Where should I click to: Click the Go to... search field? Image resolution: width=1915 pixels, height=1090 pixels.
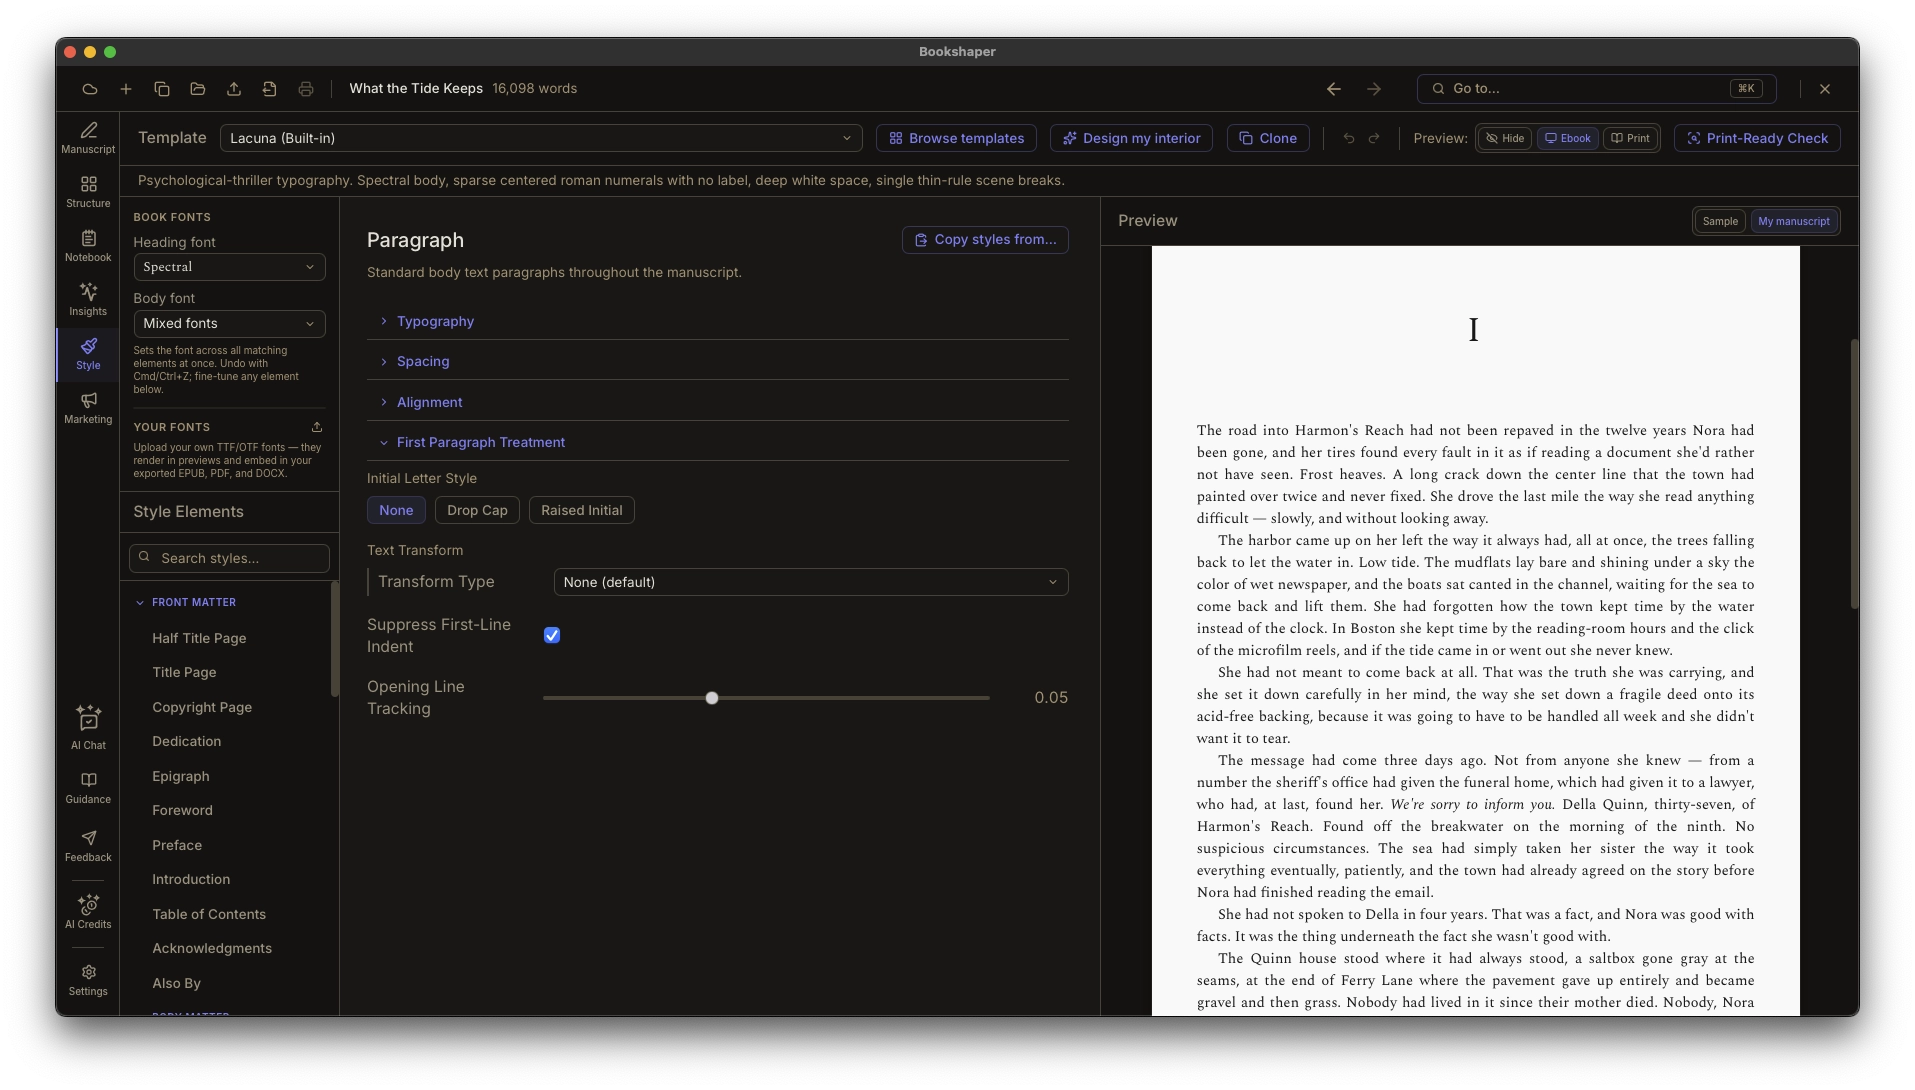pos(1596,89)
